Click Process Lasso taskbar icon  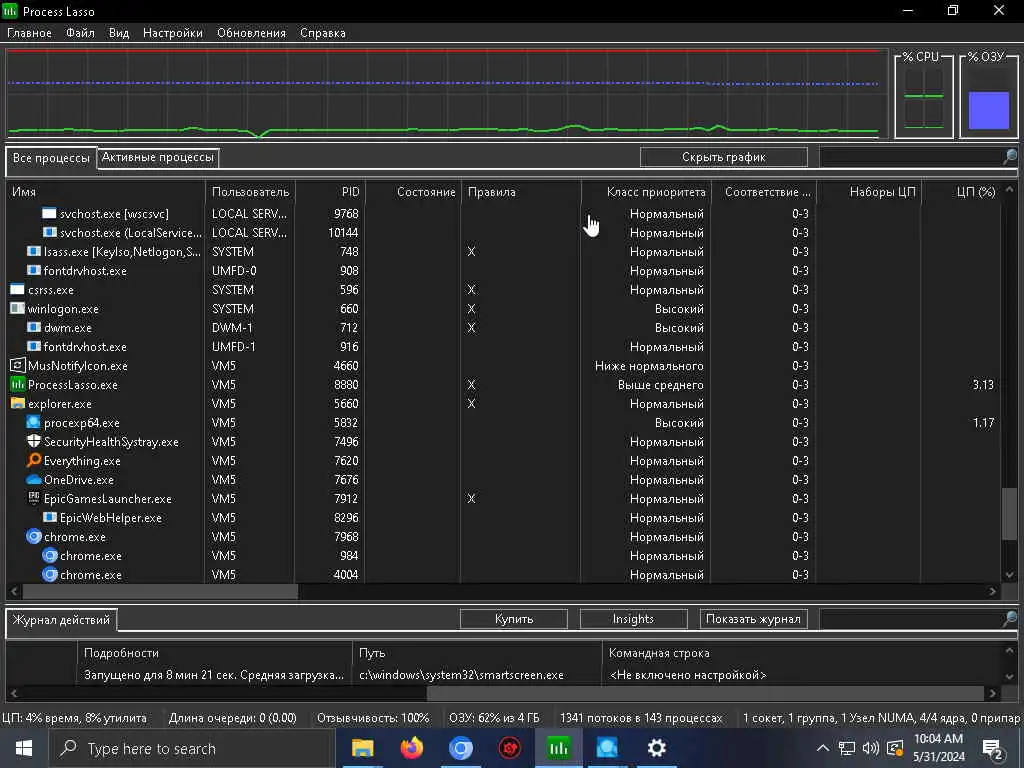558,748
